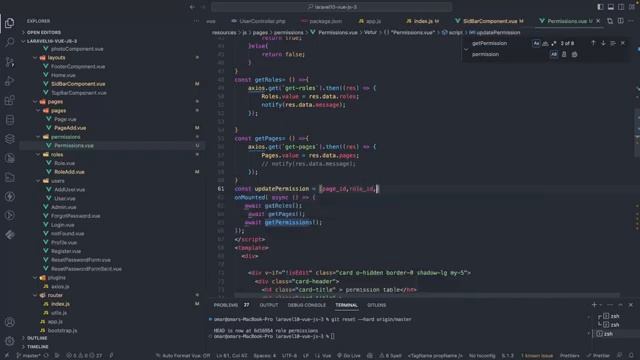Go to previous match arrow
640x360 pixels.
point(593,43)
